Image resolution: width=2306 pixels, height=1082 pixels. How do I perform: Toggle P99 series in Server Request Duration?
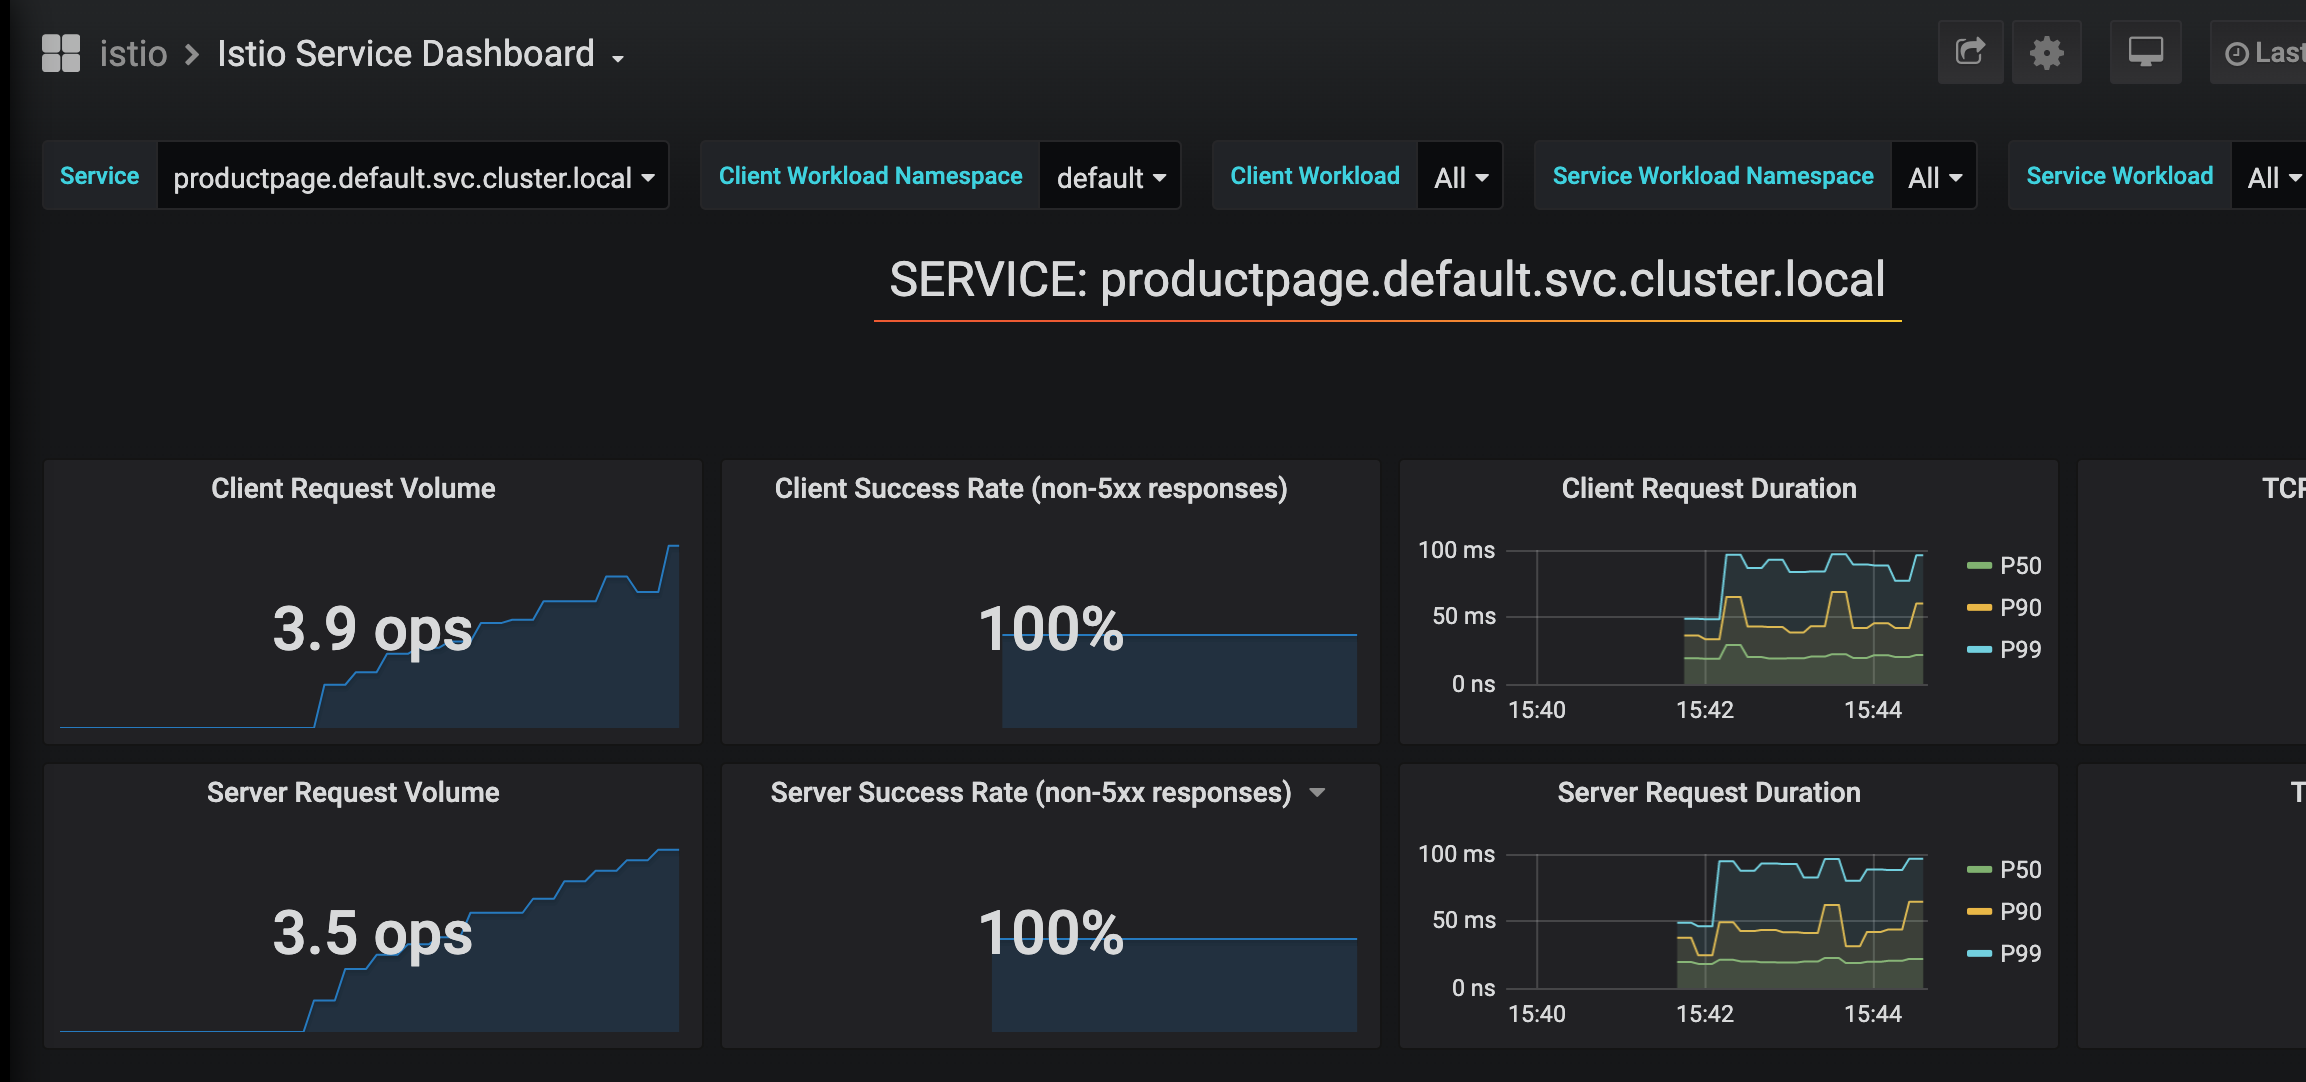tap(2020, 954)
